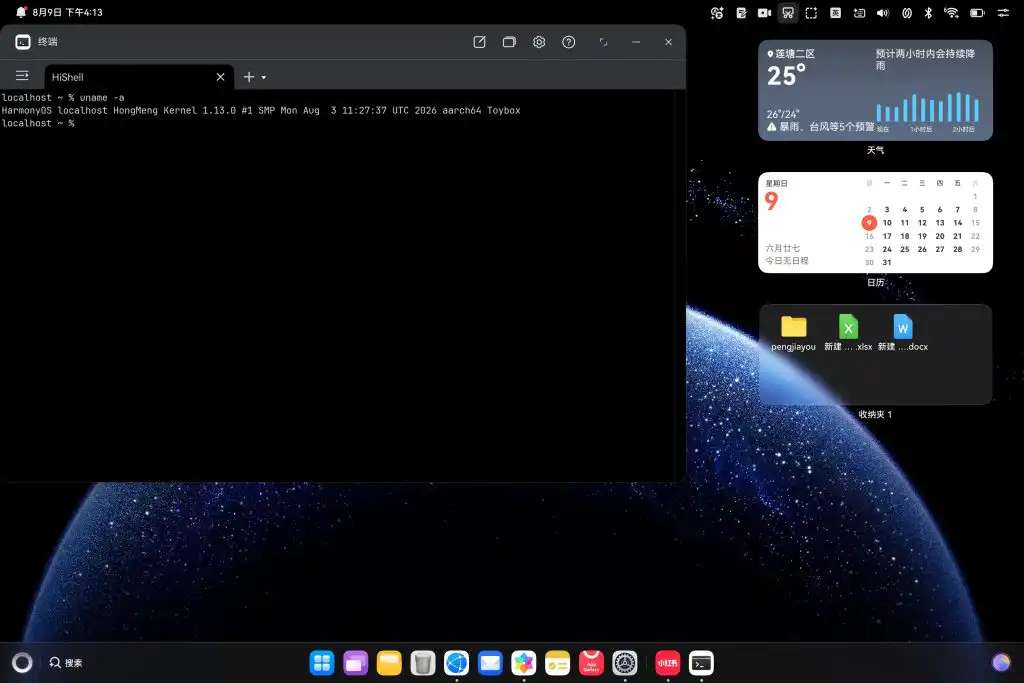Open the Notes app in dock
The image size is (1024, 683).
[x=557, y=663]
